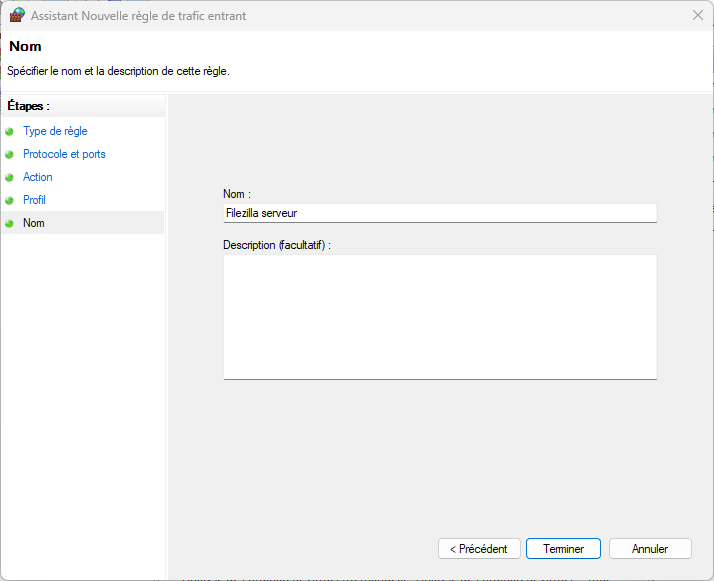This screenshot has width=714, height=581.
Task: Click the "Description (facultatif) :" label
Action: (x=277, y=244)
